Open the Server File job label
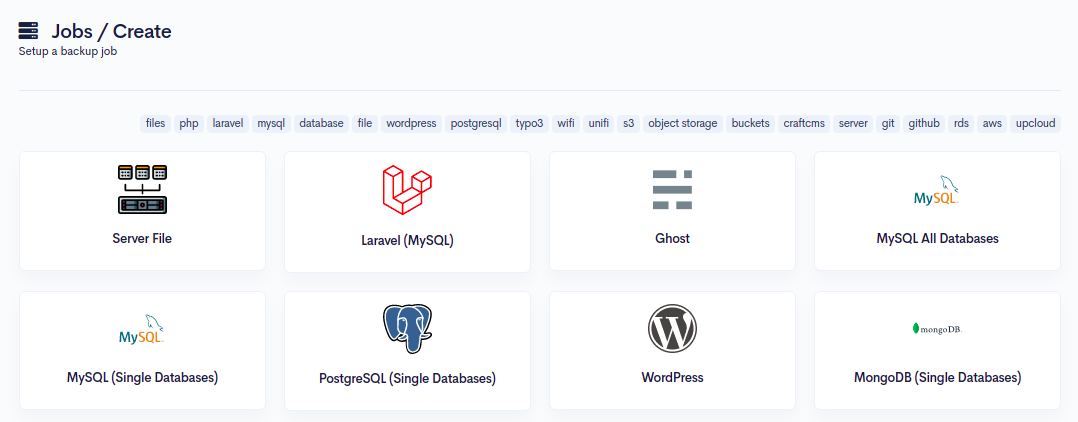This screenshot has width=1078, height=422. point(142,238)
